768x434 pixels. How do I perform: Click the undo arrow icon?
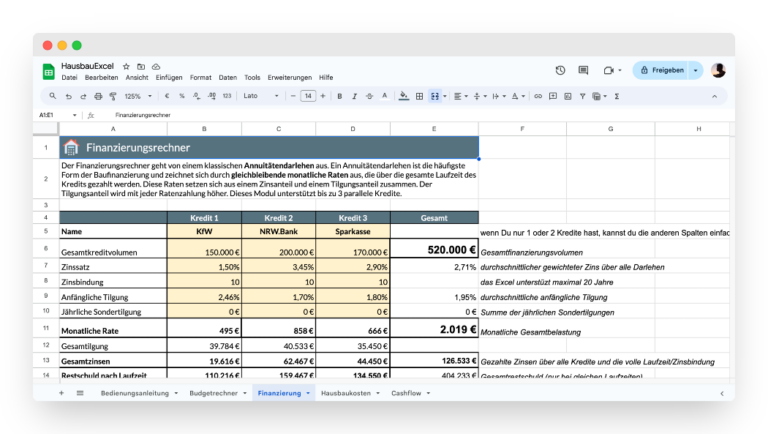(x=69, y=96)
